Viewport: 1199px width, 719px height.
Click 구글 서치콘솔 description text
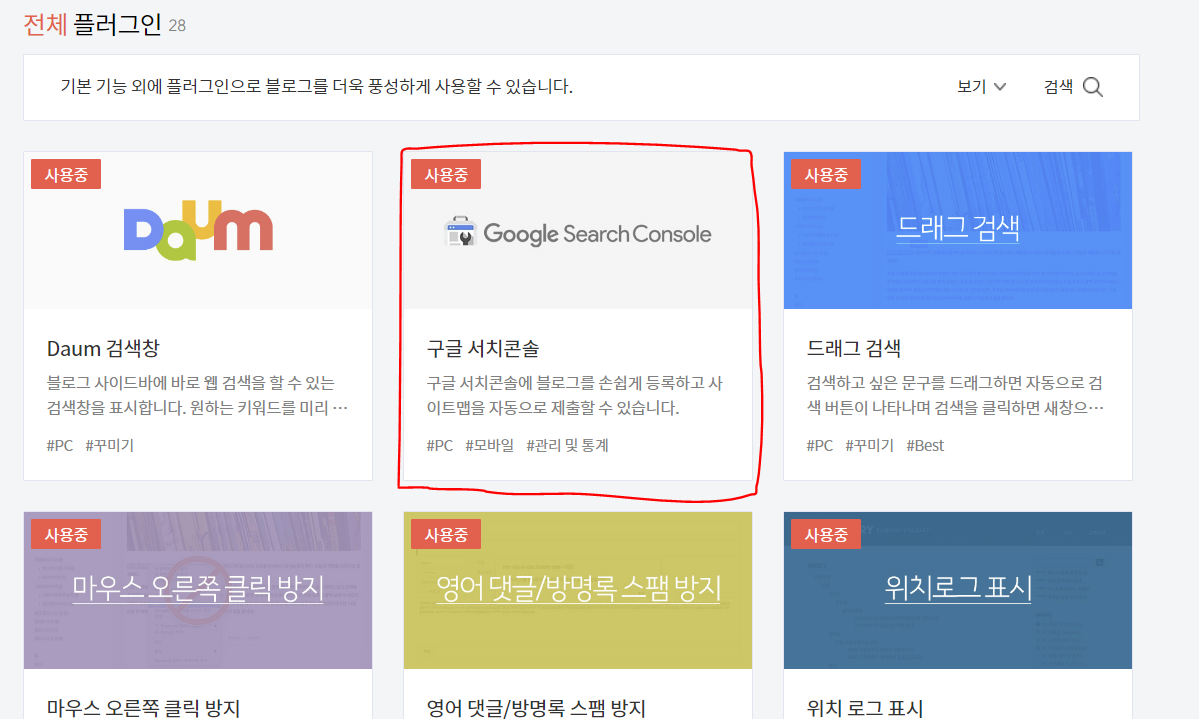click(x=574, y=395)
